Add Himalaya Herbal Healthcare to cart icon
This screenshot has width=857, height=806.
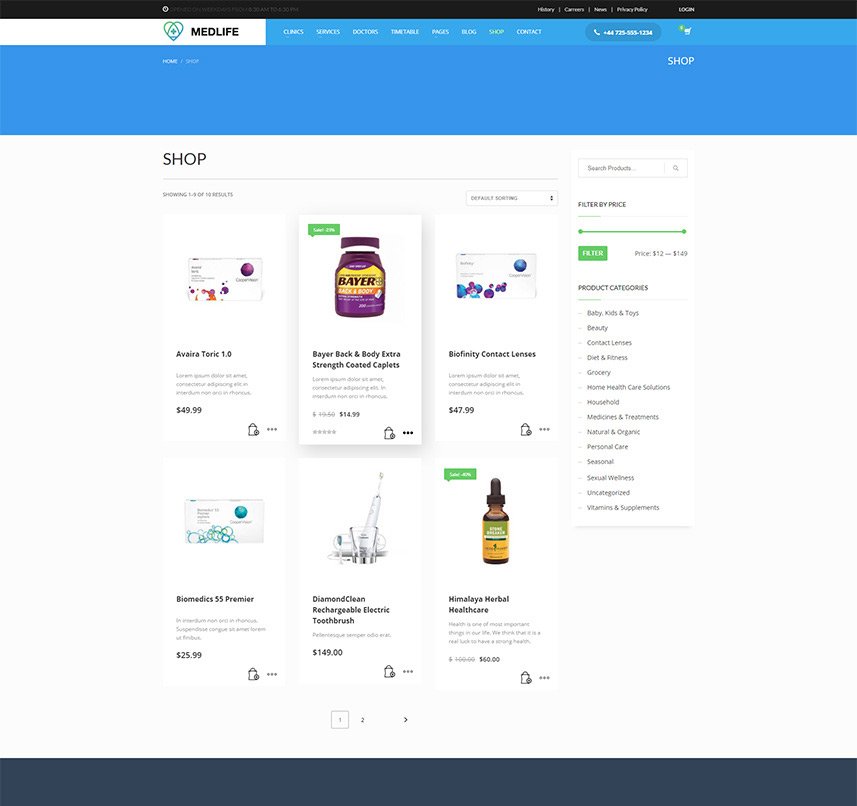526,678
